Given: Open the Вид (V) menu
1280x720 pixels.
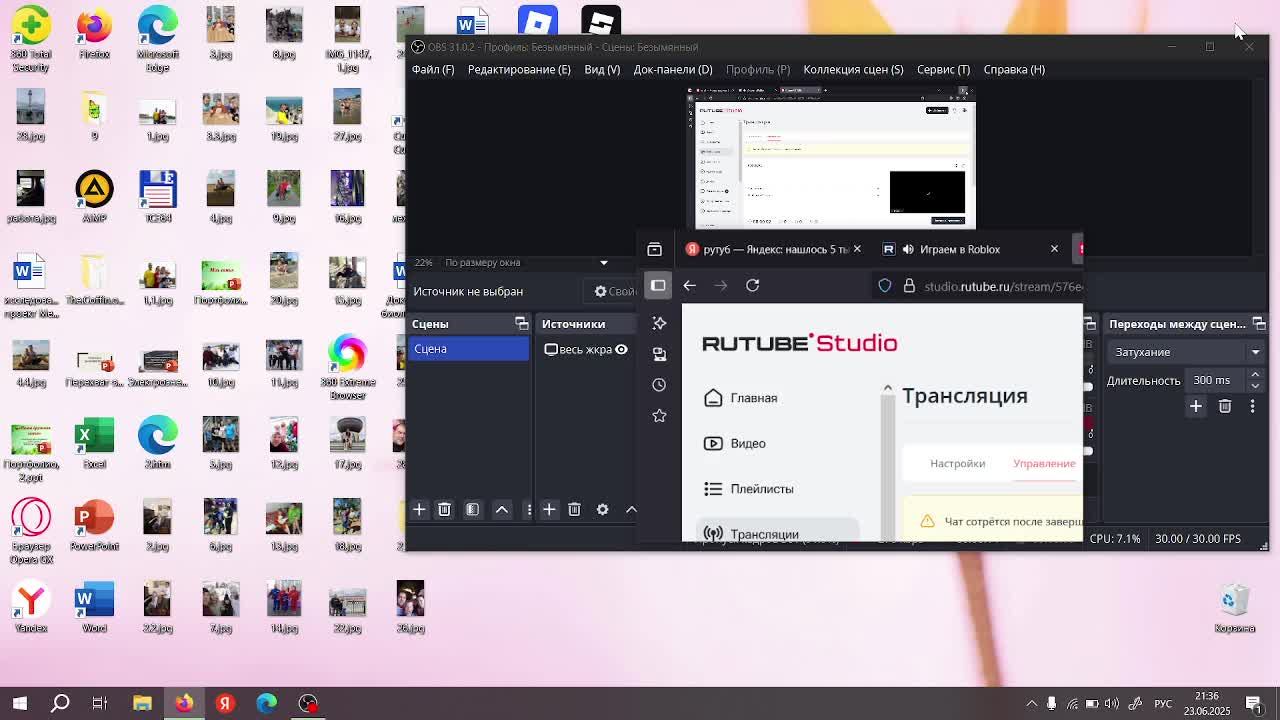Looking at the screenshot, I should [x=602, y=70].
